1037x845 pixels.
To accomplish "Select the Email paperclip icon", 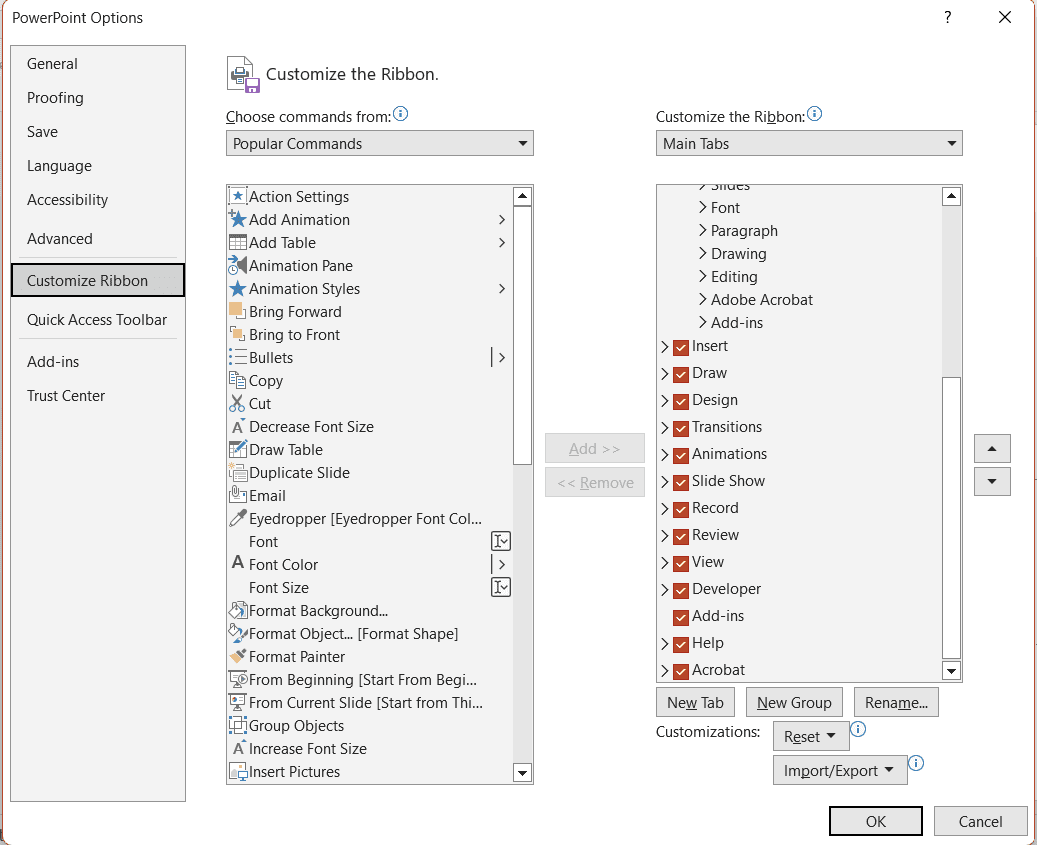I will [237, 496].
